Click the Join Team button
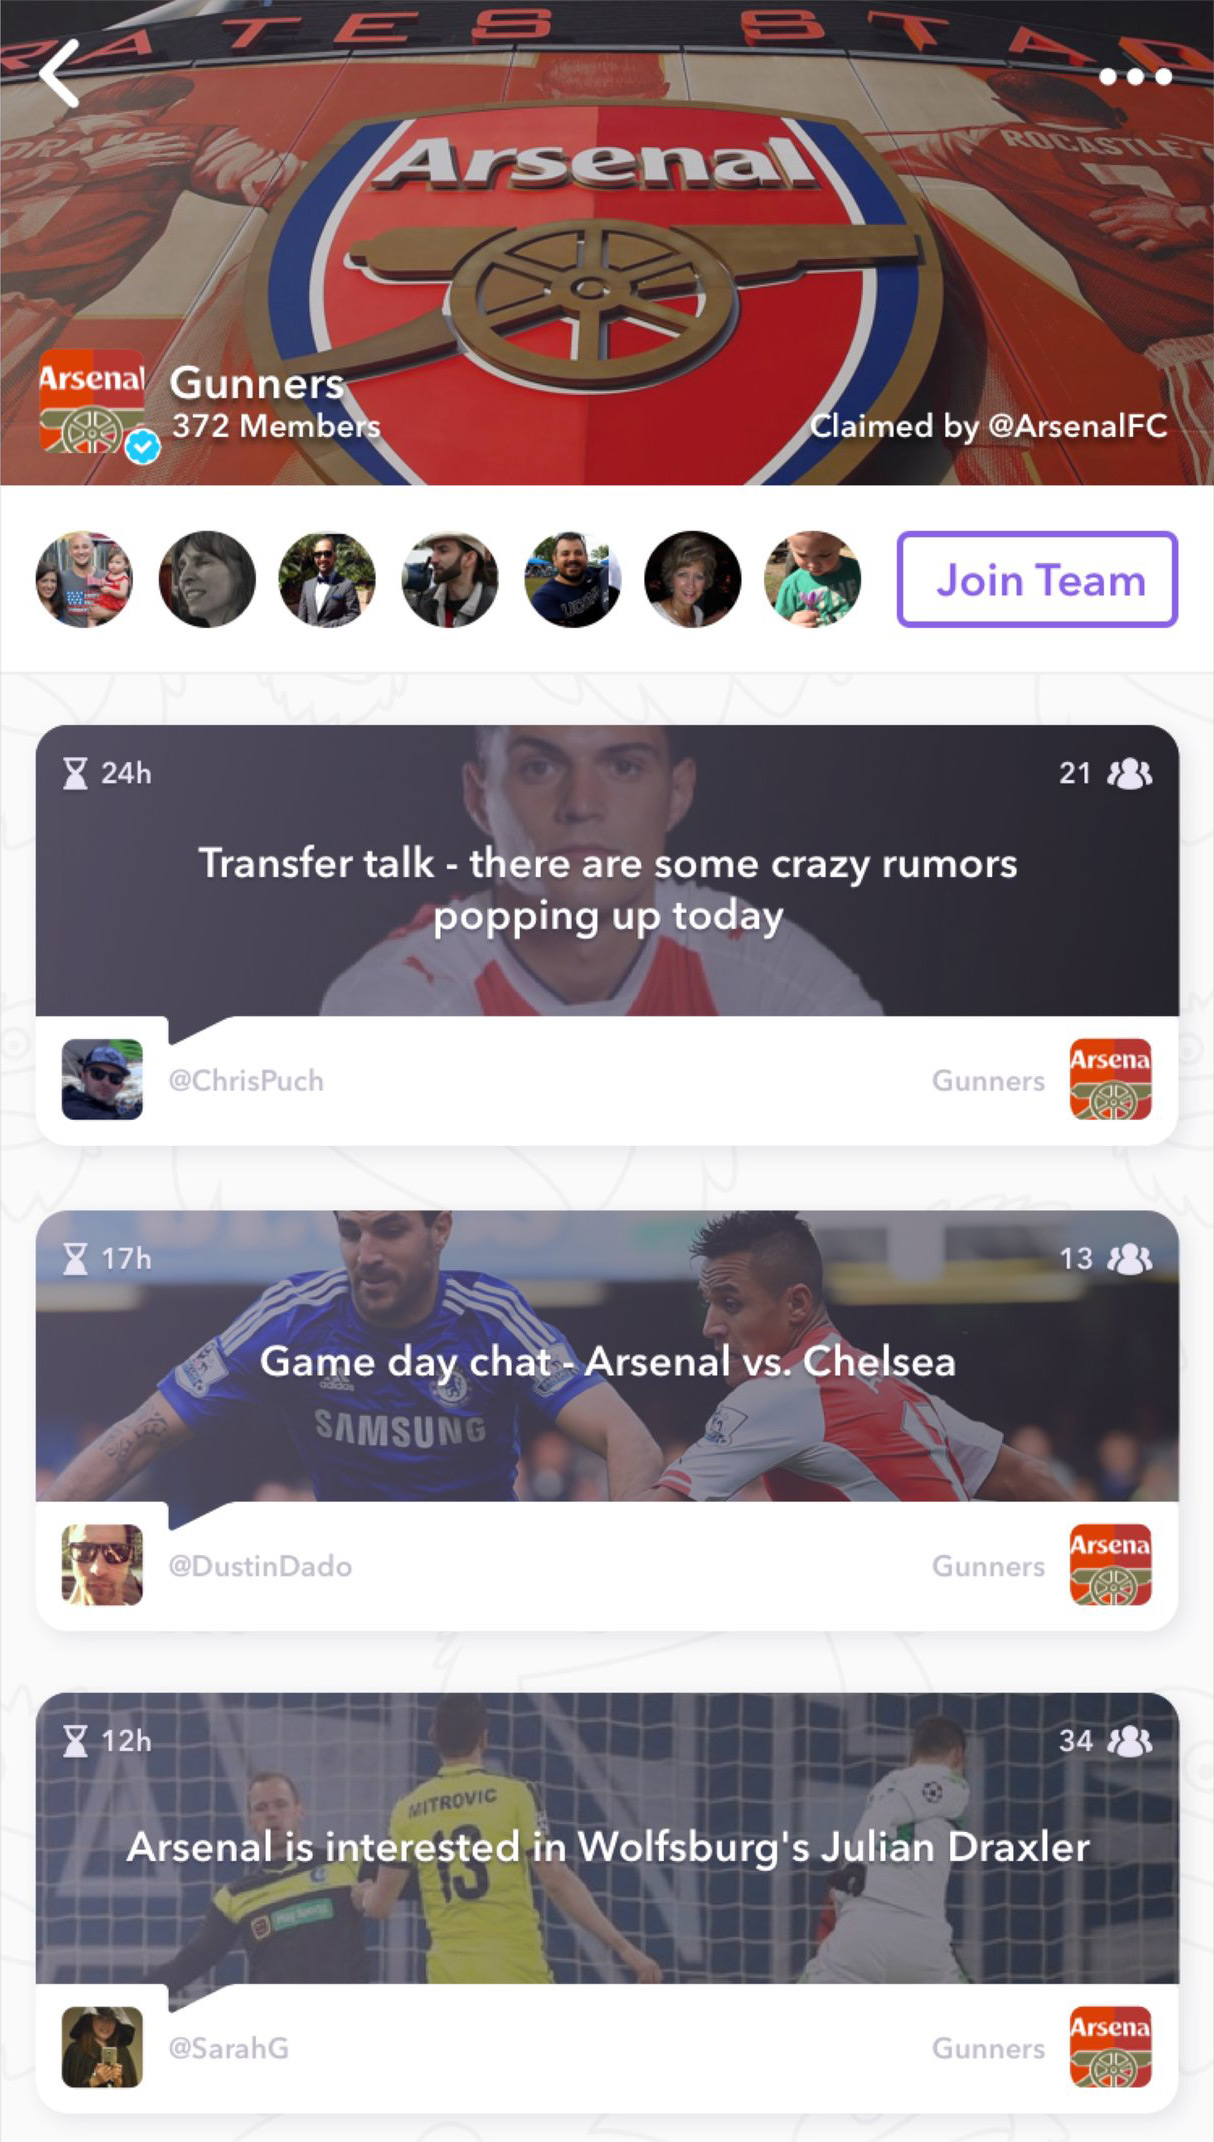Screen dimensions: 1214x2142 pos(1037,580)
